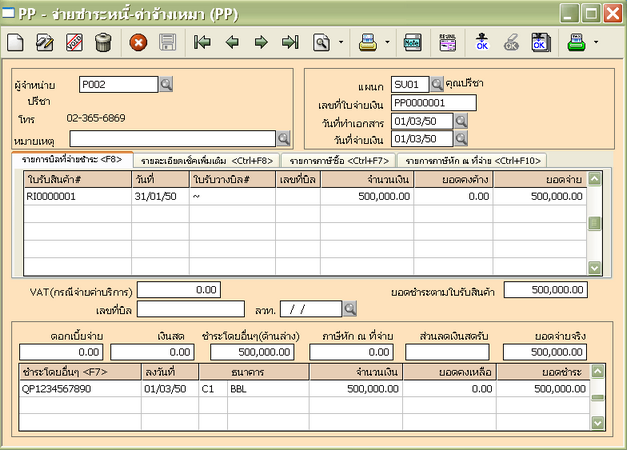Open lookup for supplier code P002
This screenshot has width=627, height=450.
tap(167, 84)
